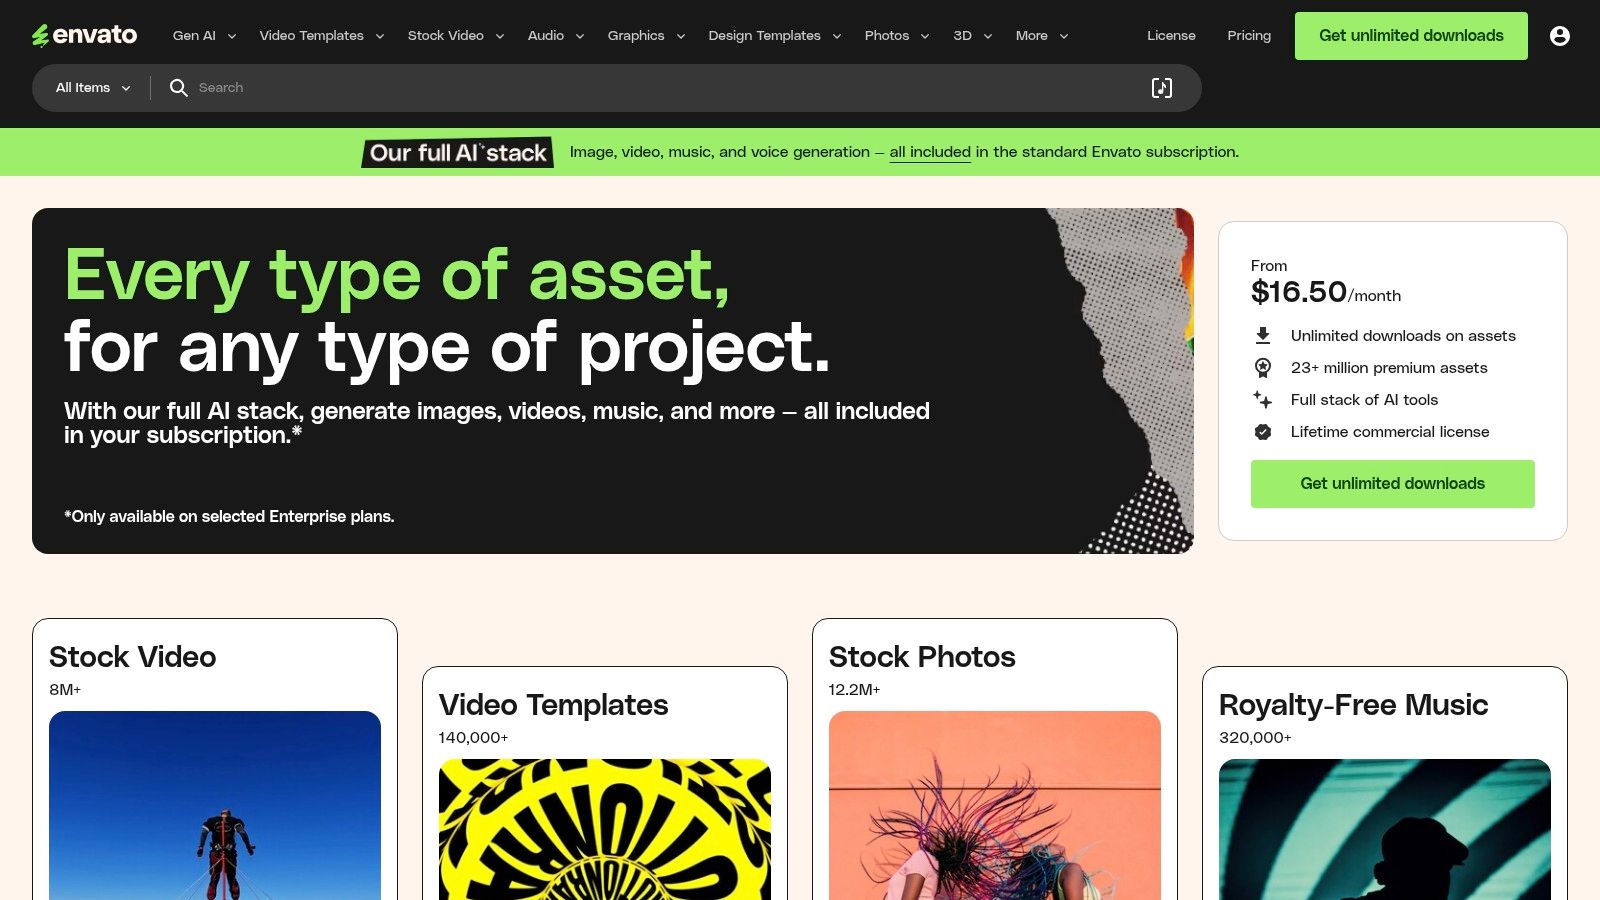Click the magnifying glass search icon
This screenshot has height=900, width=1600.
(178, 88)
